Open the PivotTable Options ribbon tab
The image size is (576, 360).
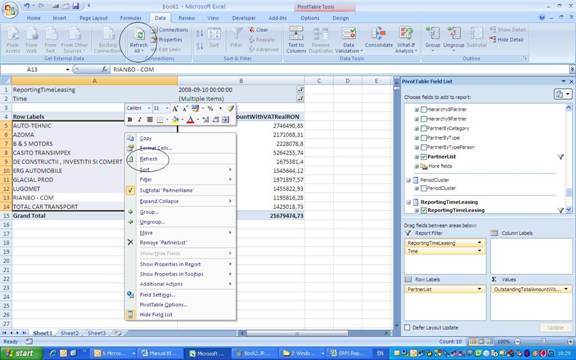[x=310, y=18]
